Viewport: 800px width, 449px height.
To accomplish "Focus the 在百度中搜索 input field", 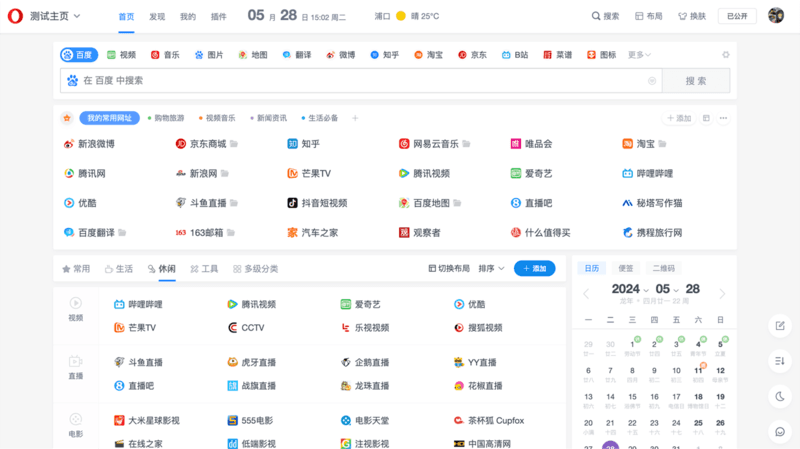I will click(361, 81).
